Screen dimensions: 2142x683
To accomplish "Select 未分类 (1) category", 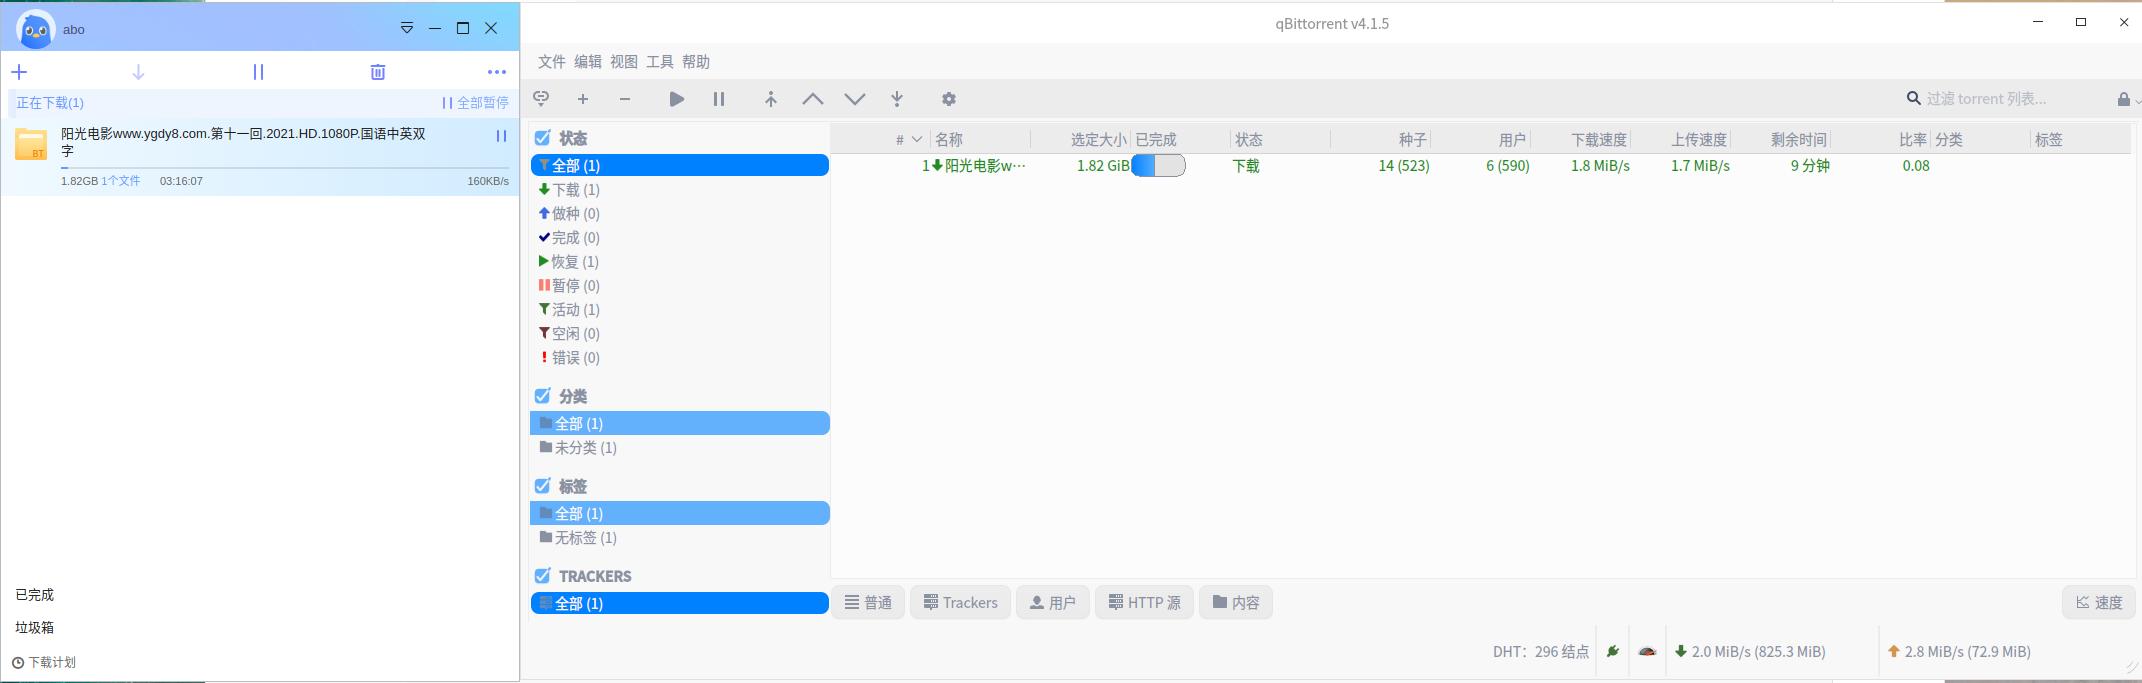I will click(x=680, y=448).
